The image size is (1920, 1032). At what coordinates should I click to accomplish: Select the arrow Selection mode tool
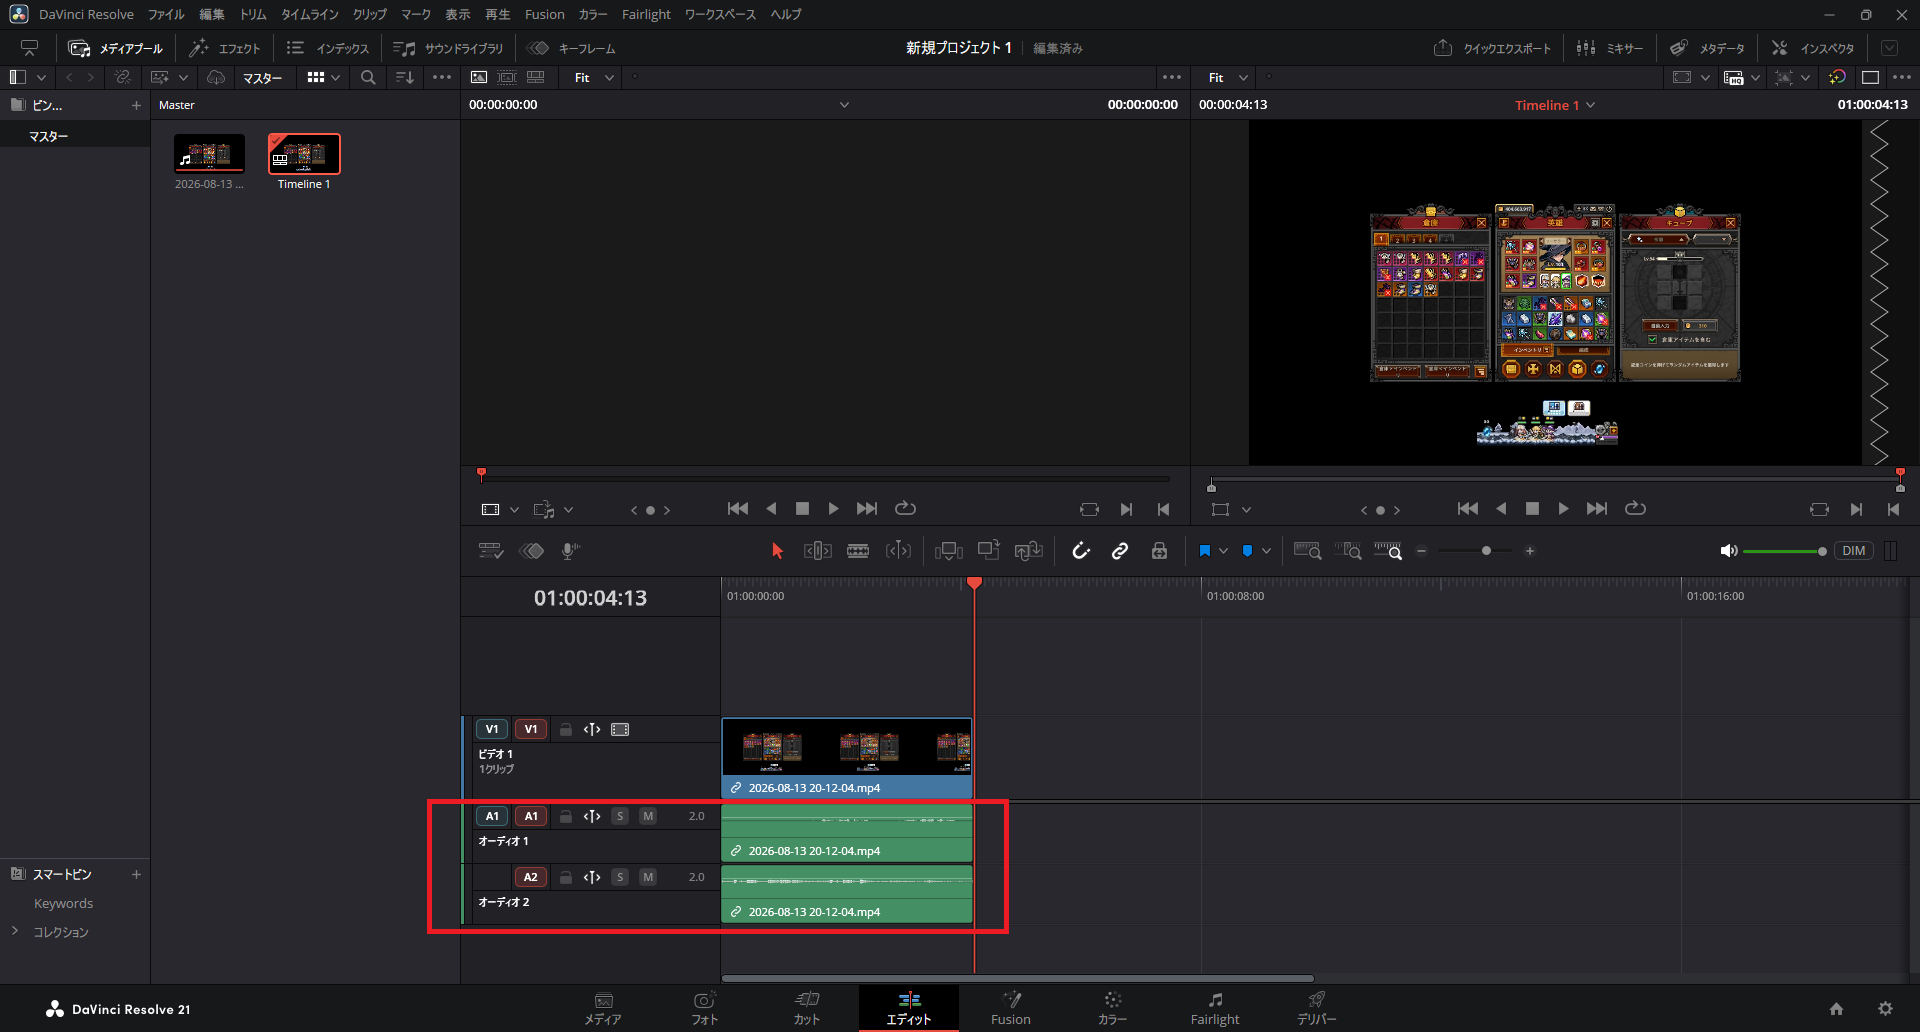(x=777, y=551)
